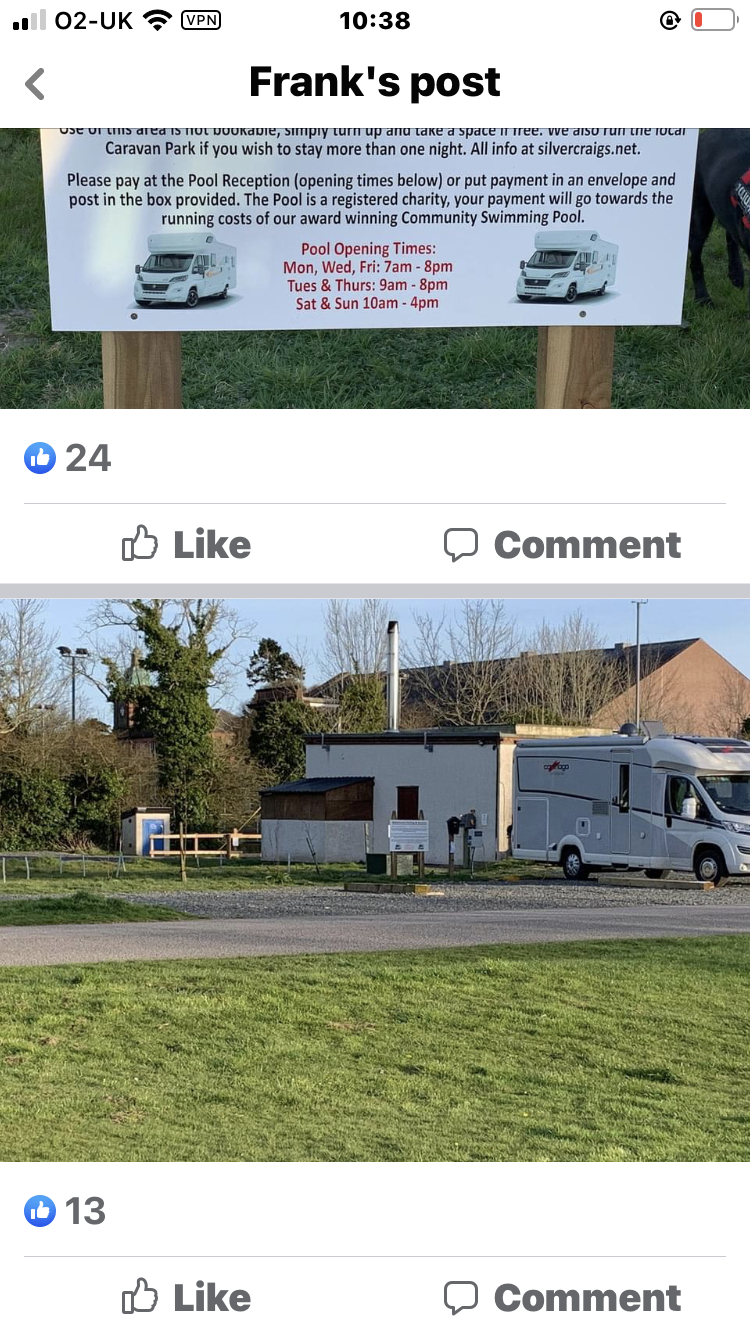This screenshot has width=750, height=1334.
Task: Like the parked motorhome photo
Action: (186, 1298)
